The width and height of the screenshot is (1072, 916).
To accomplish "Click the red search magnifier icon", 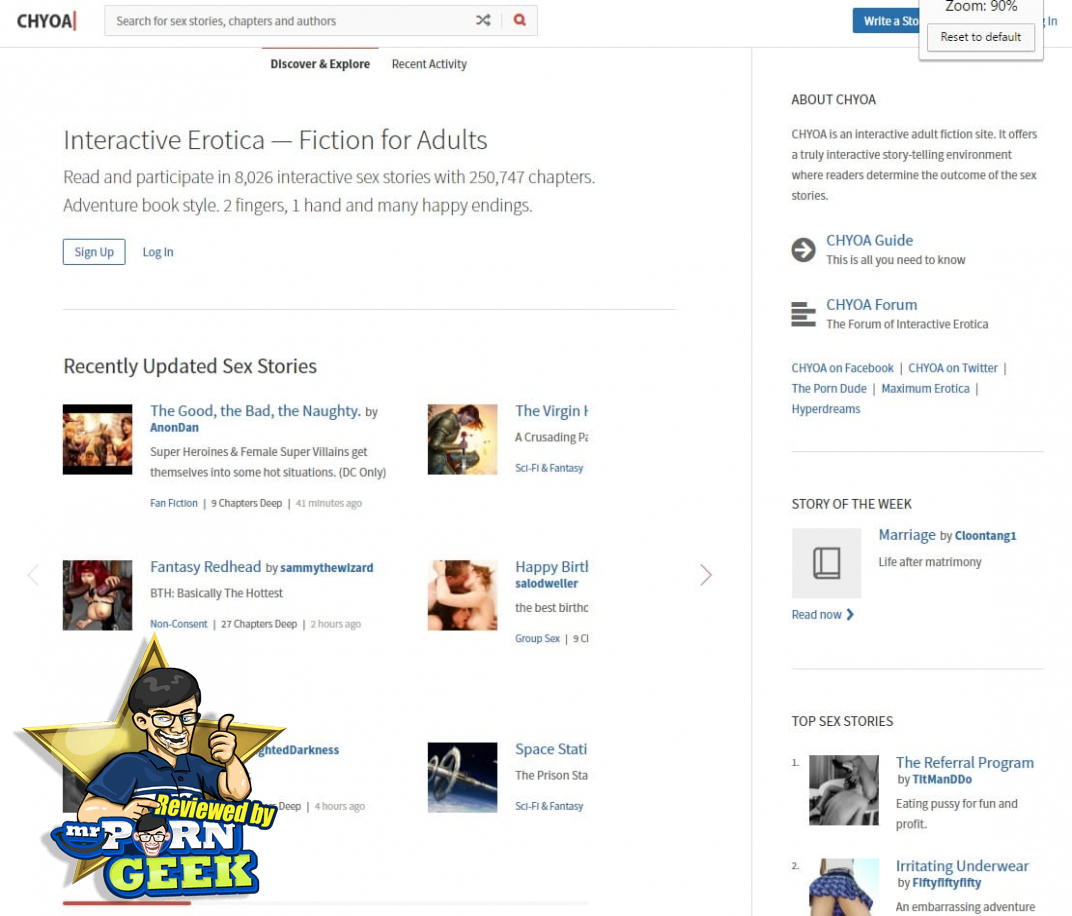I will pos(520,21).
